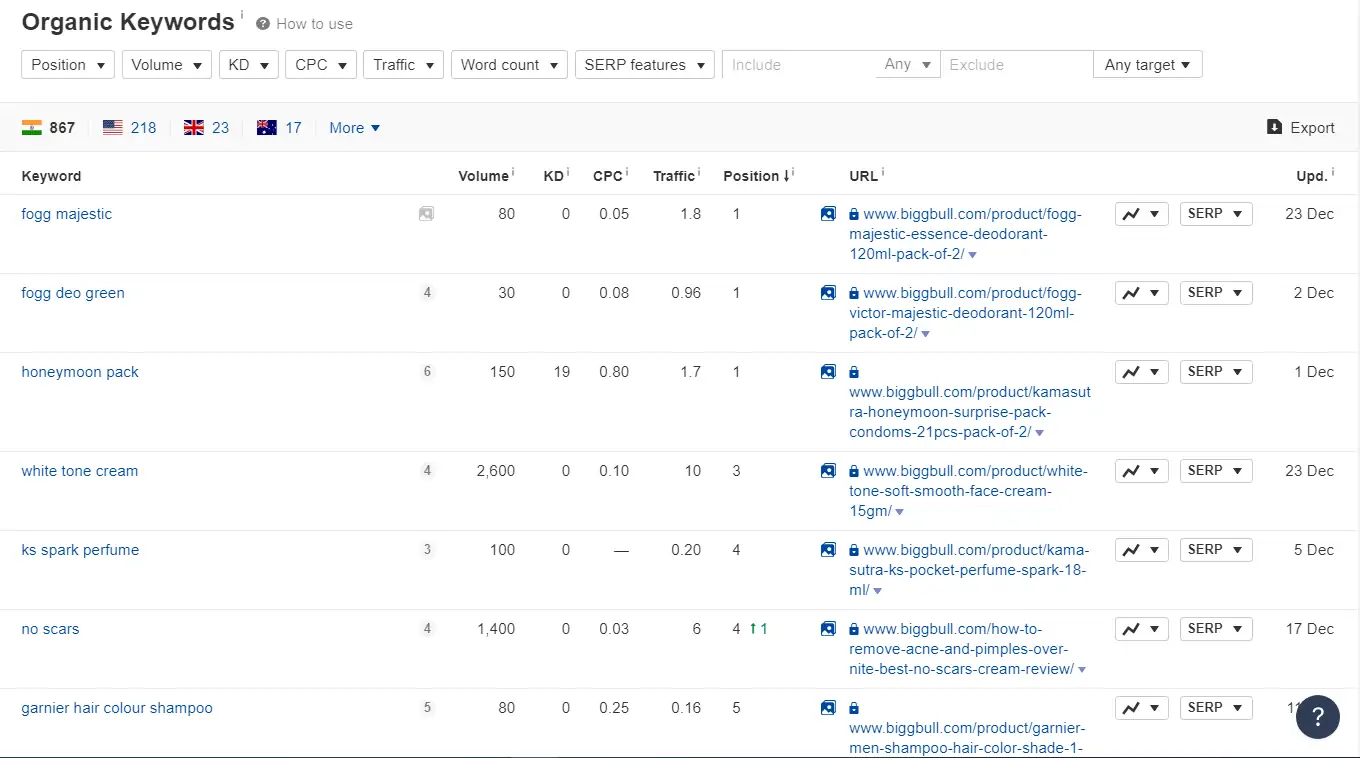The image size is (1360, 758).
Task: Open the white tone cream keyword link
Action: coord(80,471)
